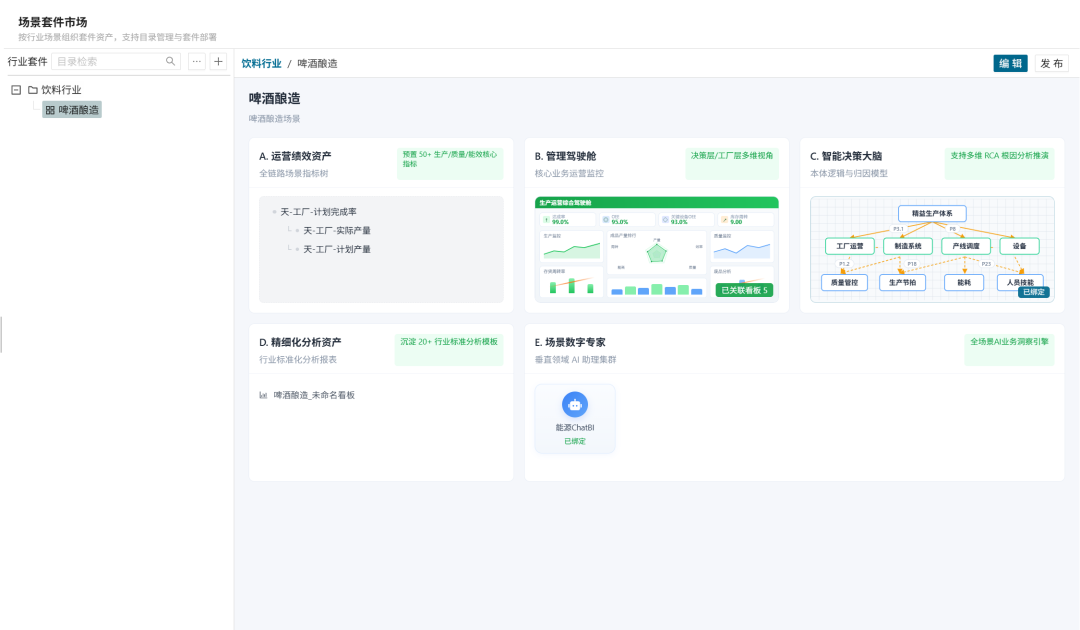Click the folder icon beside 饮料行业
This screenshot has height=630, width=1080.
(32, 90)
